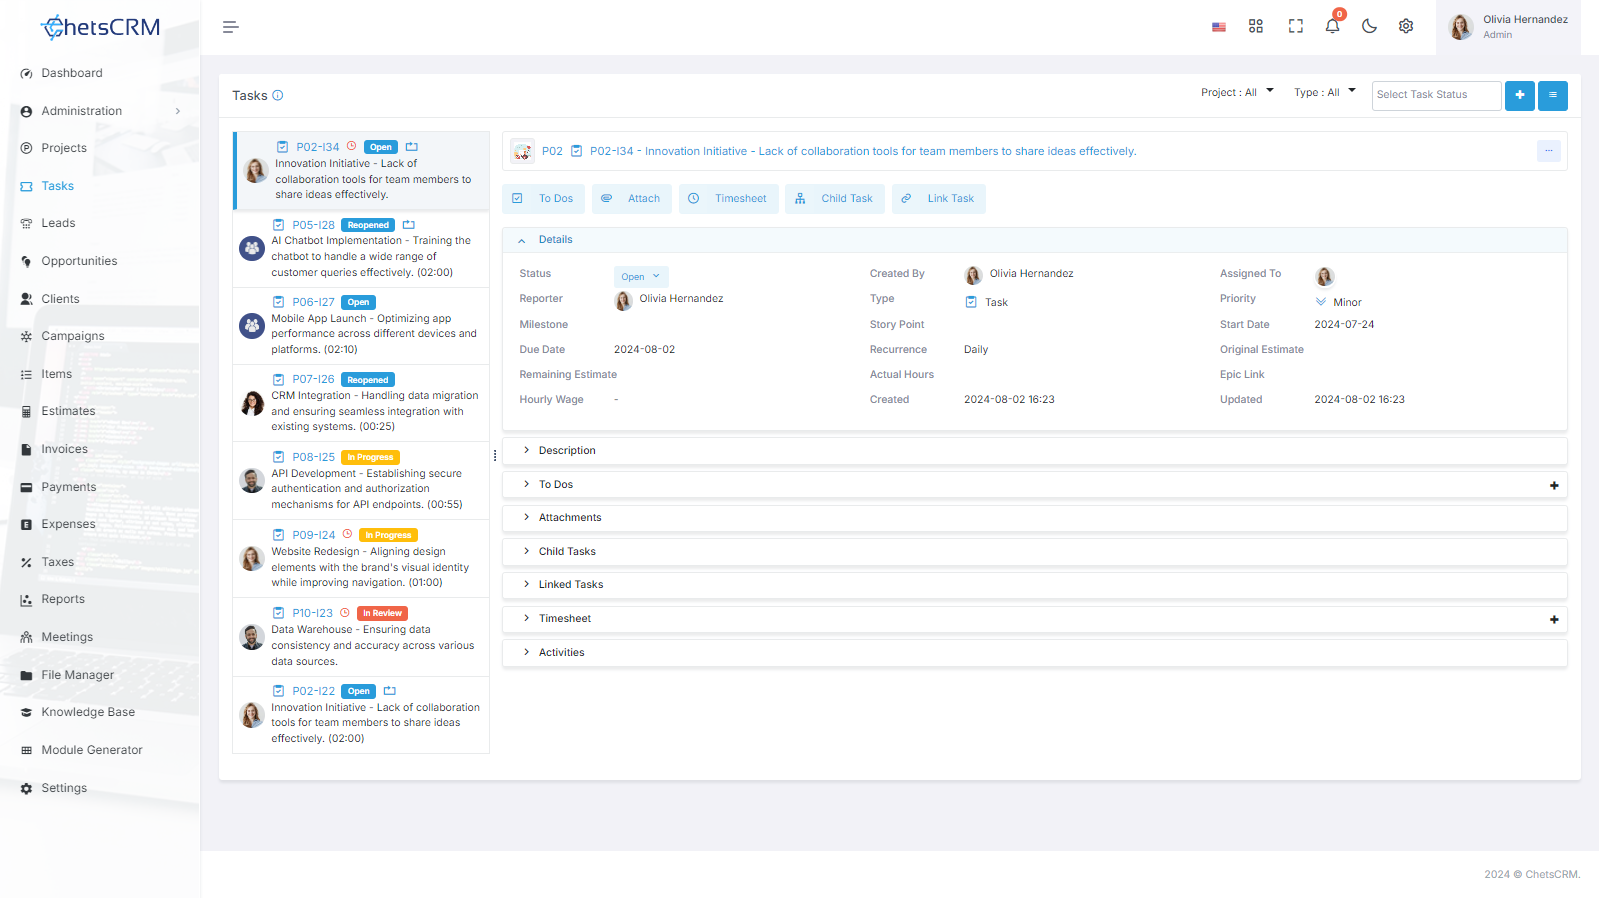Open Olivia Hernandez profile menu
The height and width of the screenshot is (898, 1599).
(1509, 27)
